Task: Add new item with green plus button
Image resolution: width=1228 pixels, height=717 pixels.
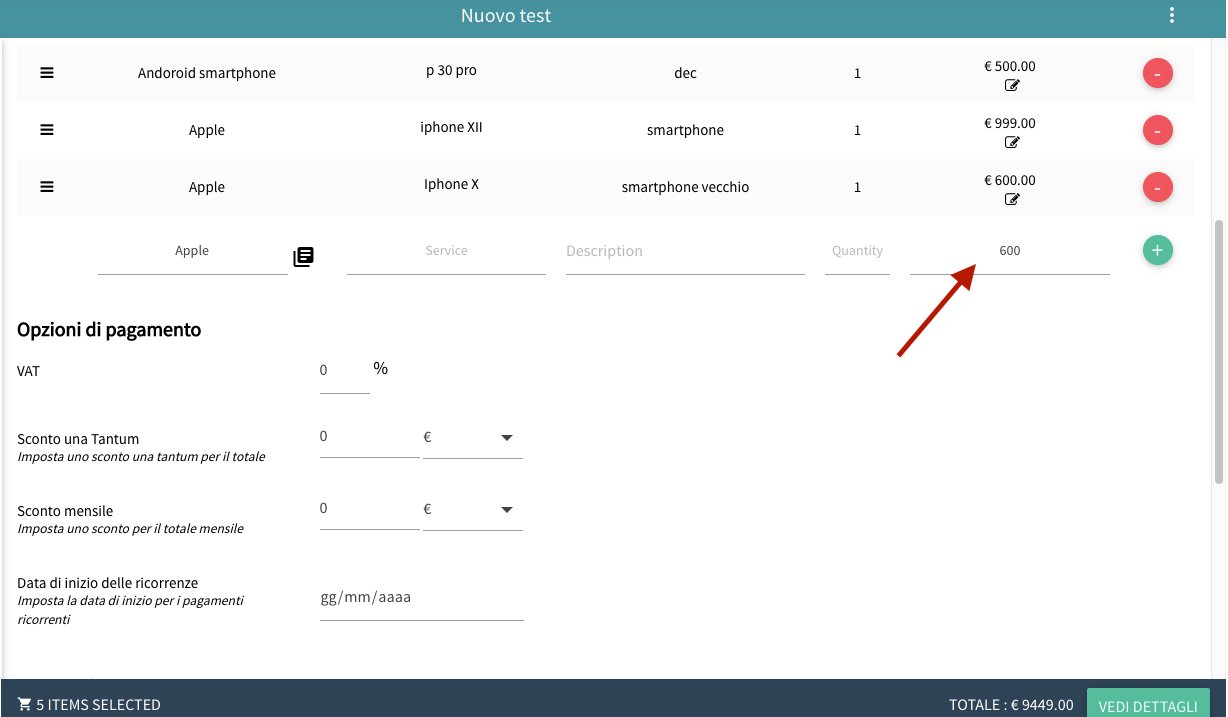Action: coord(1157,251)
